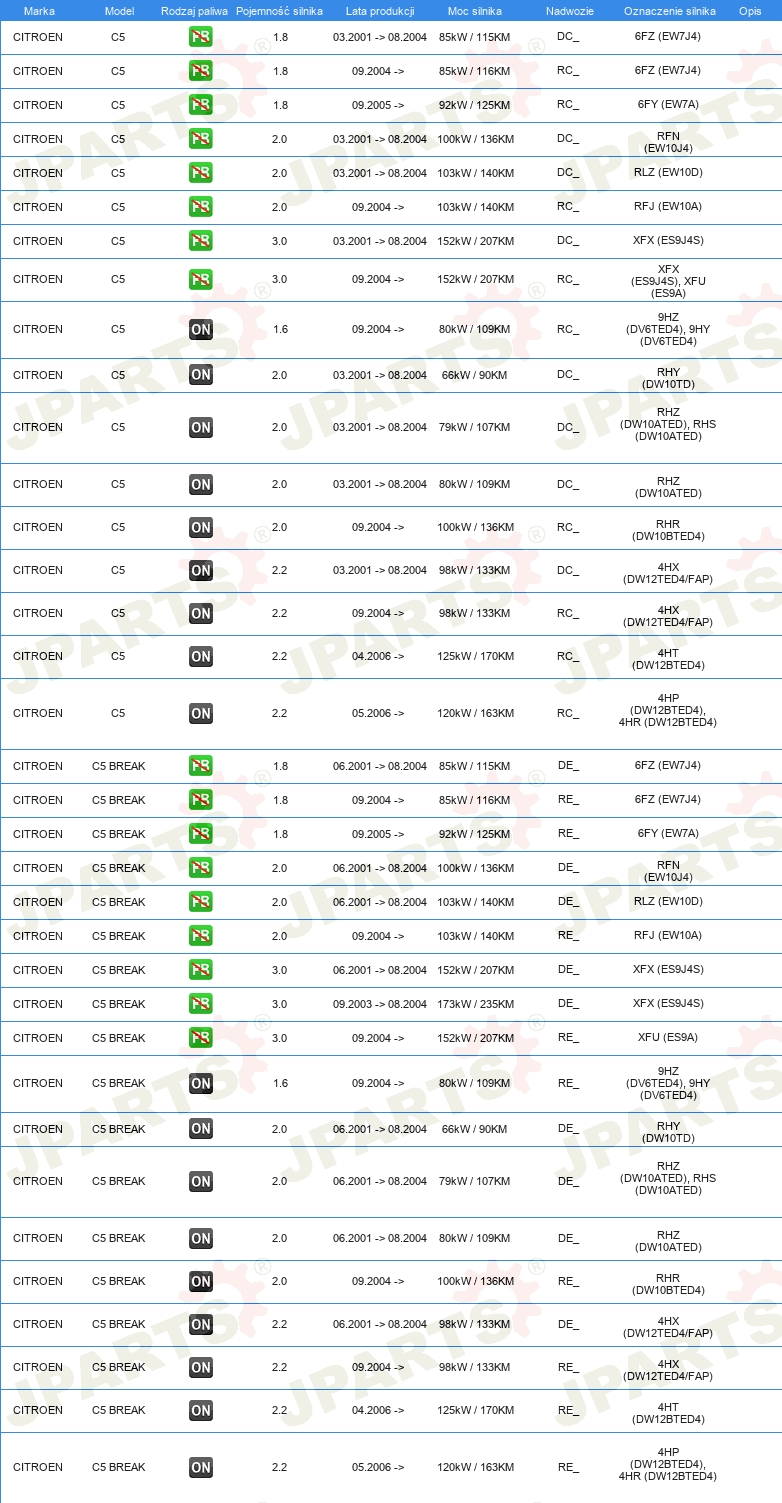This screenshot has height=1503, width=782.
Task: Click the ON icon in the C5 BREAK DE_ 80kW RHZ row
Action: click(200, 1238)
